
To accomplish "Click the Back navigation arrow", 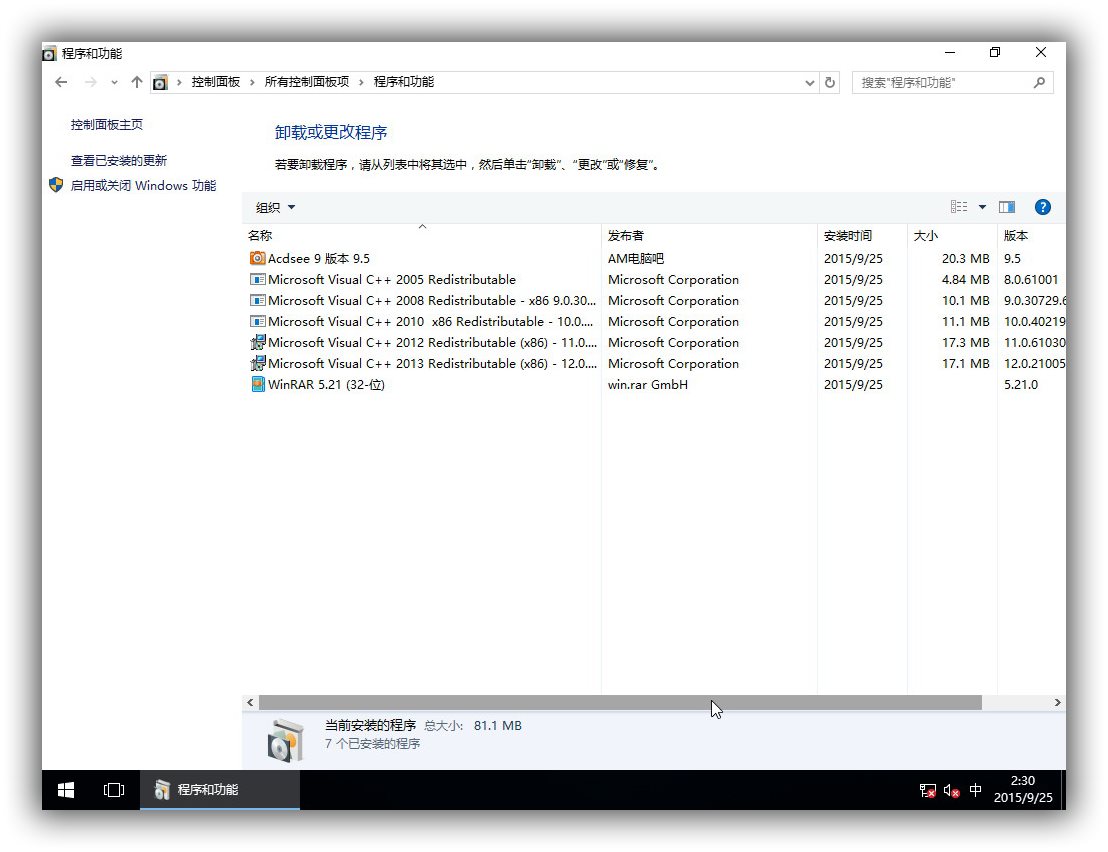I will pos(61,82).
